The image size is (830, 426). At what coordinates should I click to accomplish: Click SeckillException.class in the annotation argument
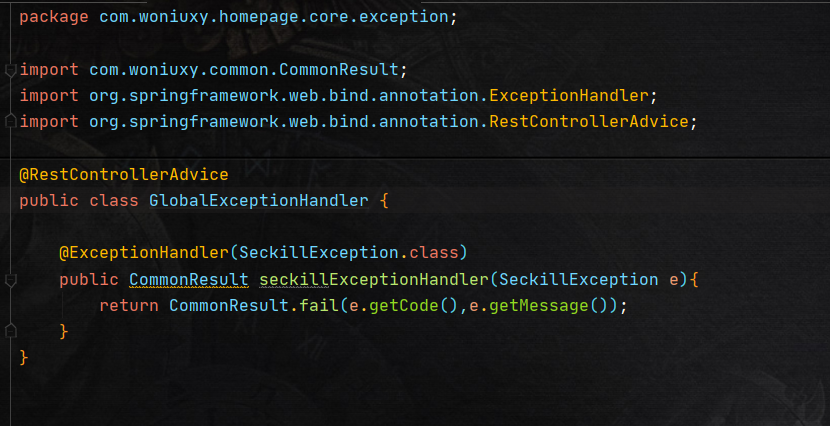(353, 252)
